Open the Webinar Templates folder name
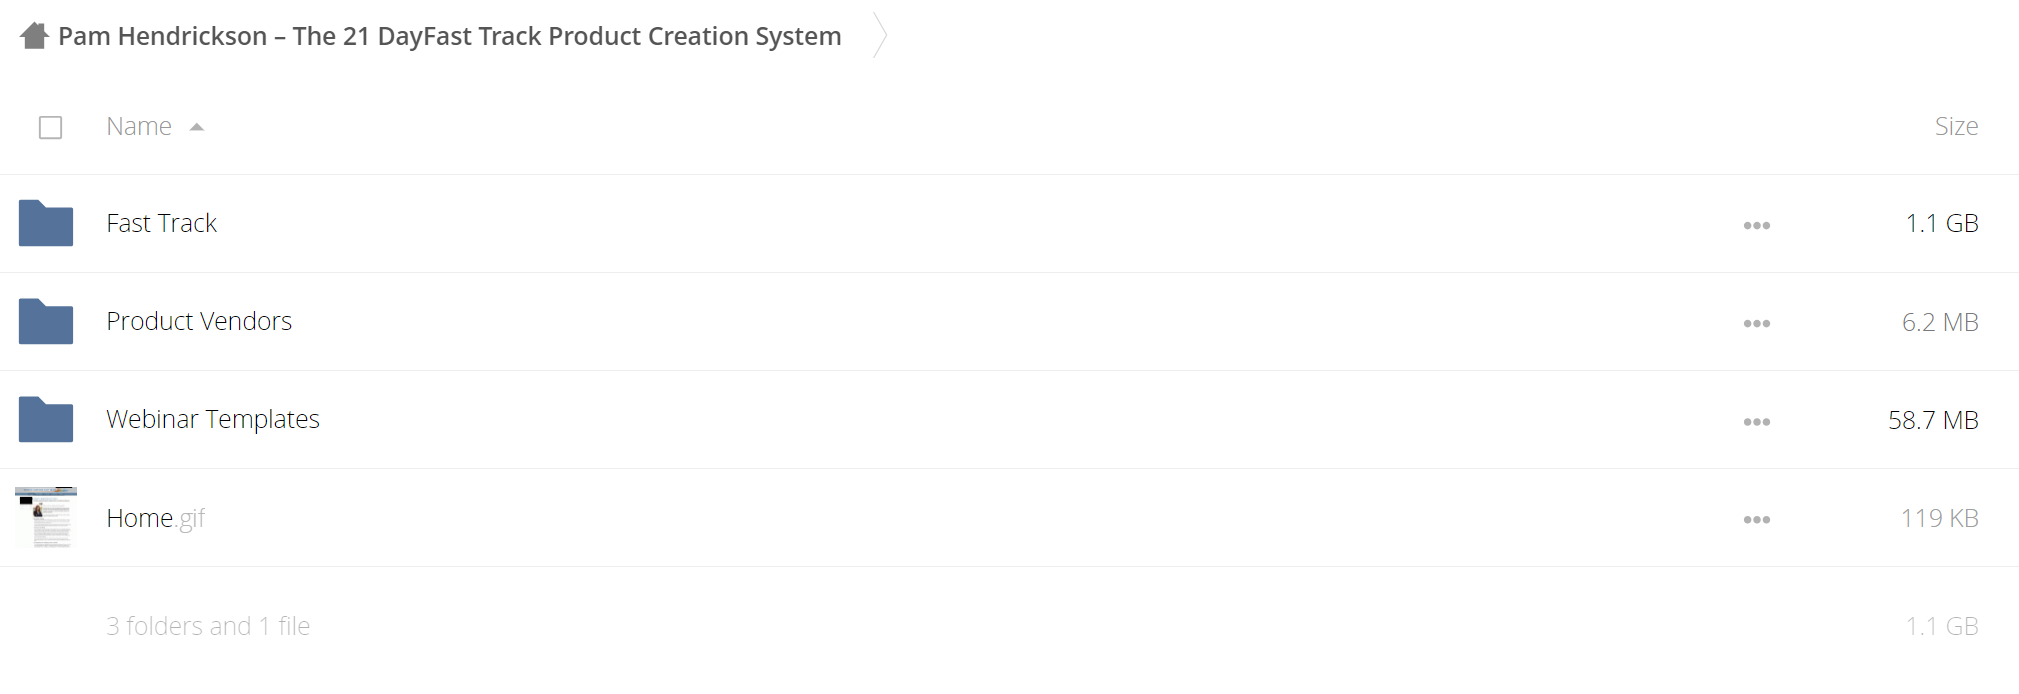The image size is (2019, 694). click(213, 419)
